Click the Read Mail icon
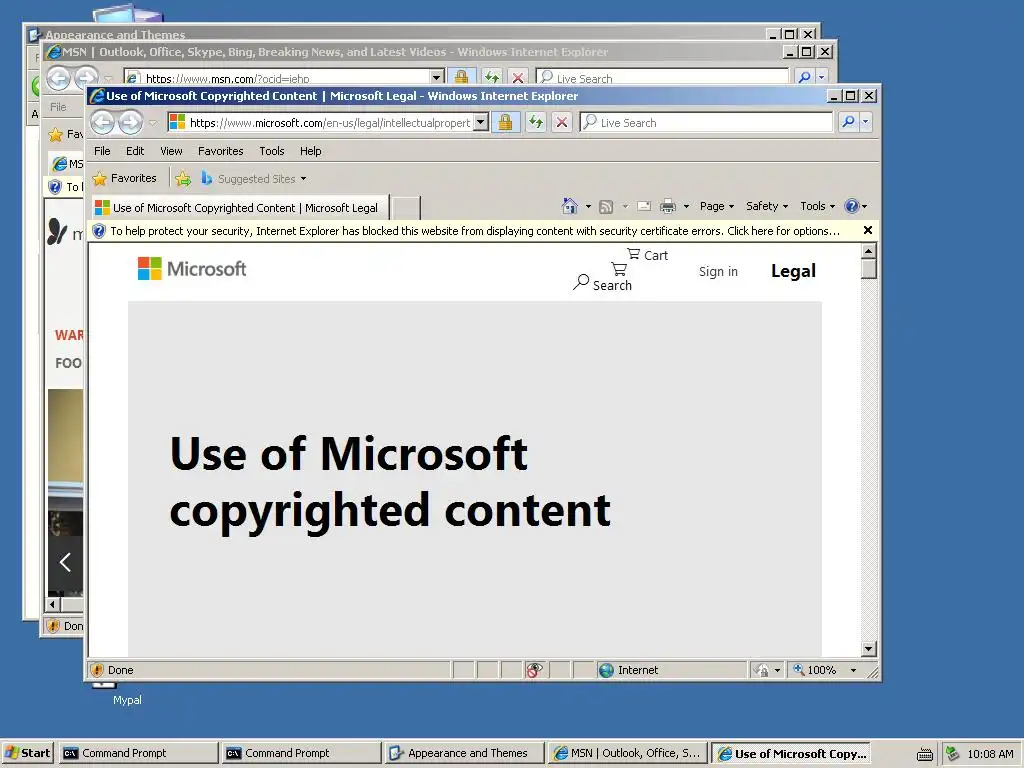The image size is (1024, 768). [644, 206]
